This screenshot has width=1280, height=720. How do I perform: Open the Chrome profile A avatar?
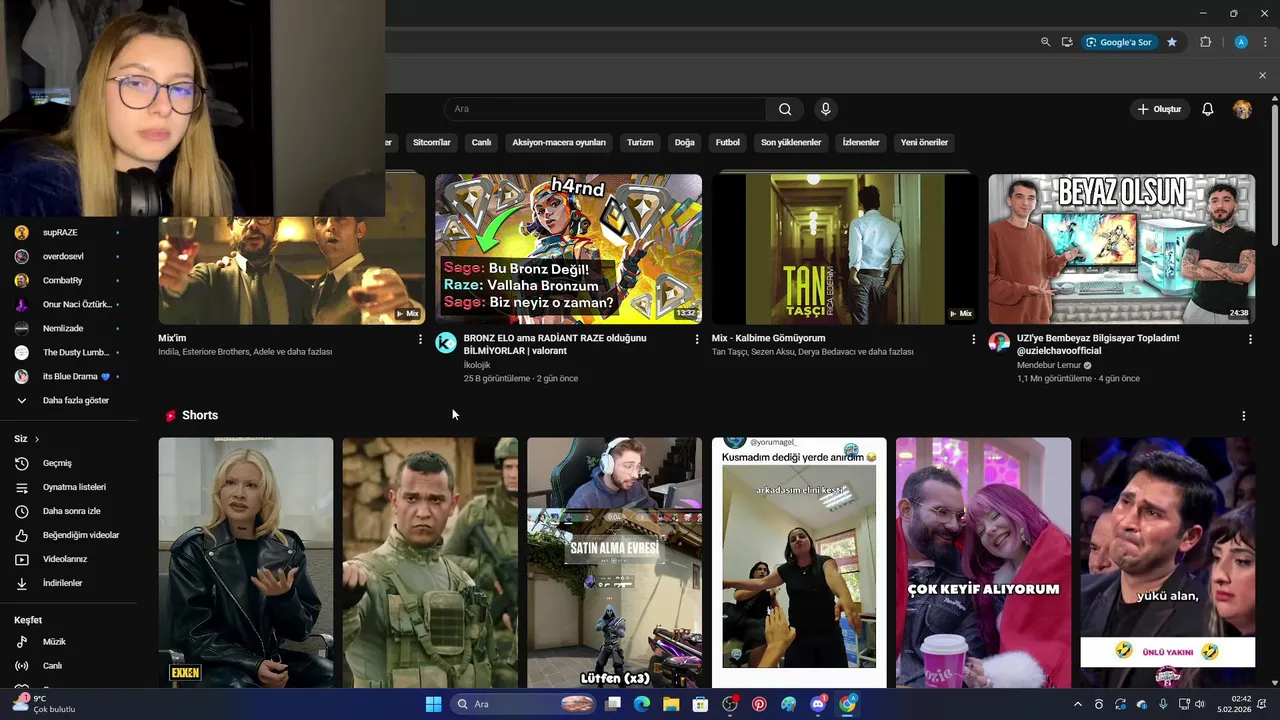point(1241,42)
